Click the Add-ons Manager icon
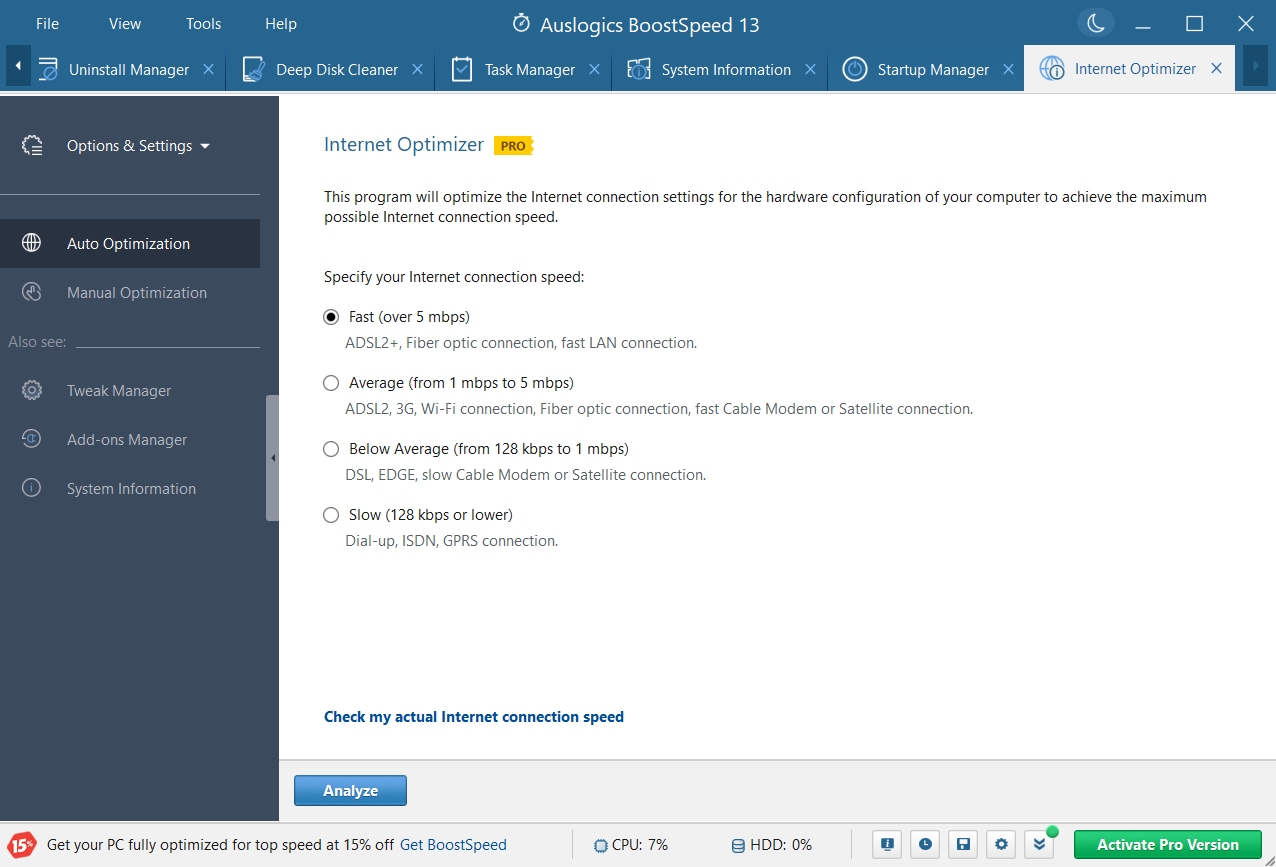 tap(32, 439)
